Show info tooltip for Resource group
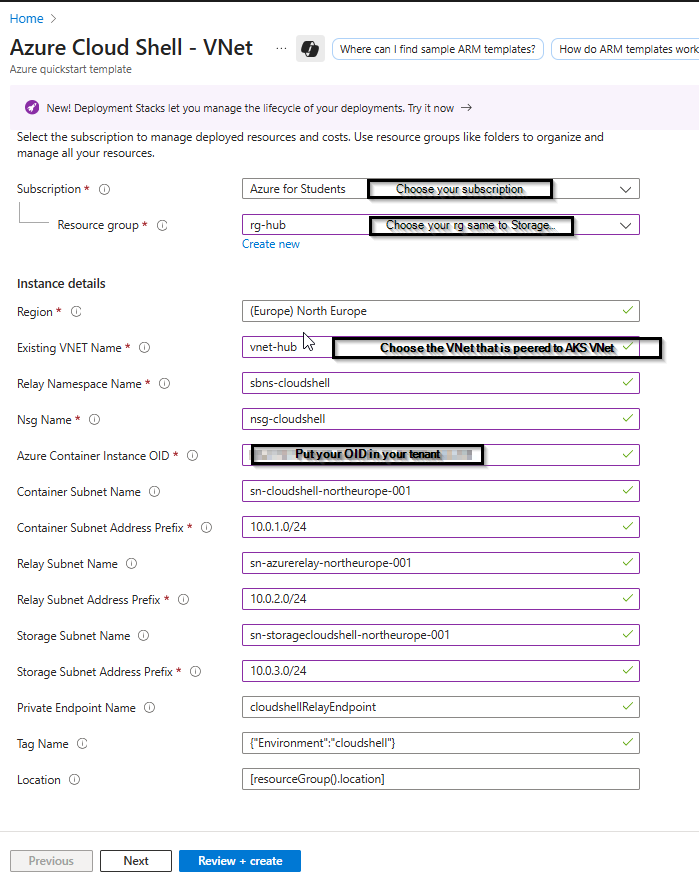The height and width of the screenshot is (887, 699). click(x=162, y=225)
